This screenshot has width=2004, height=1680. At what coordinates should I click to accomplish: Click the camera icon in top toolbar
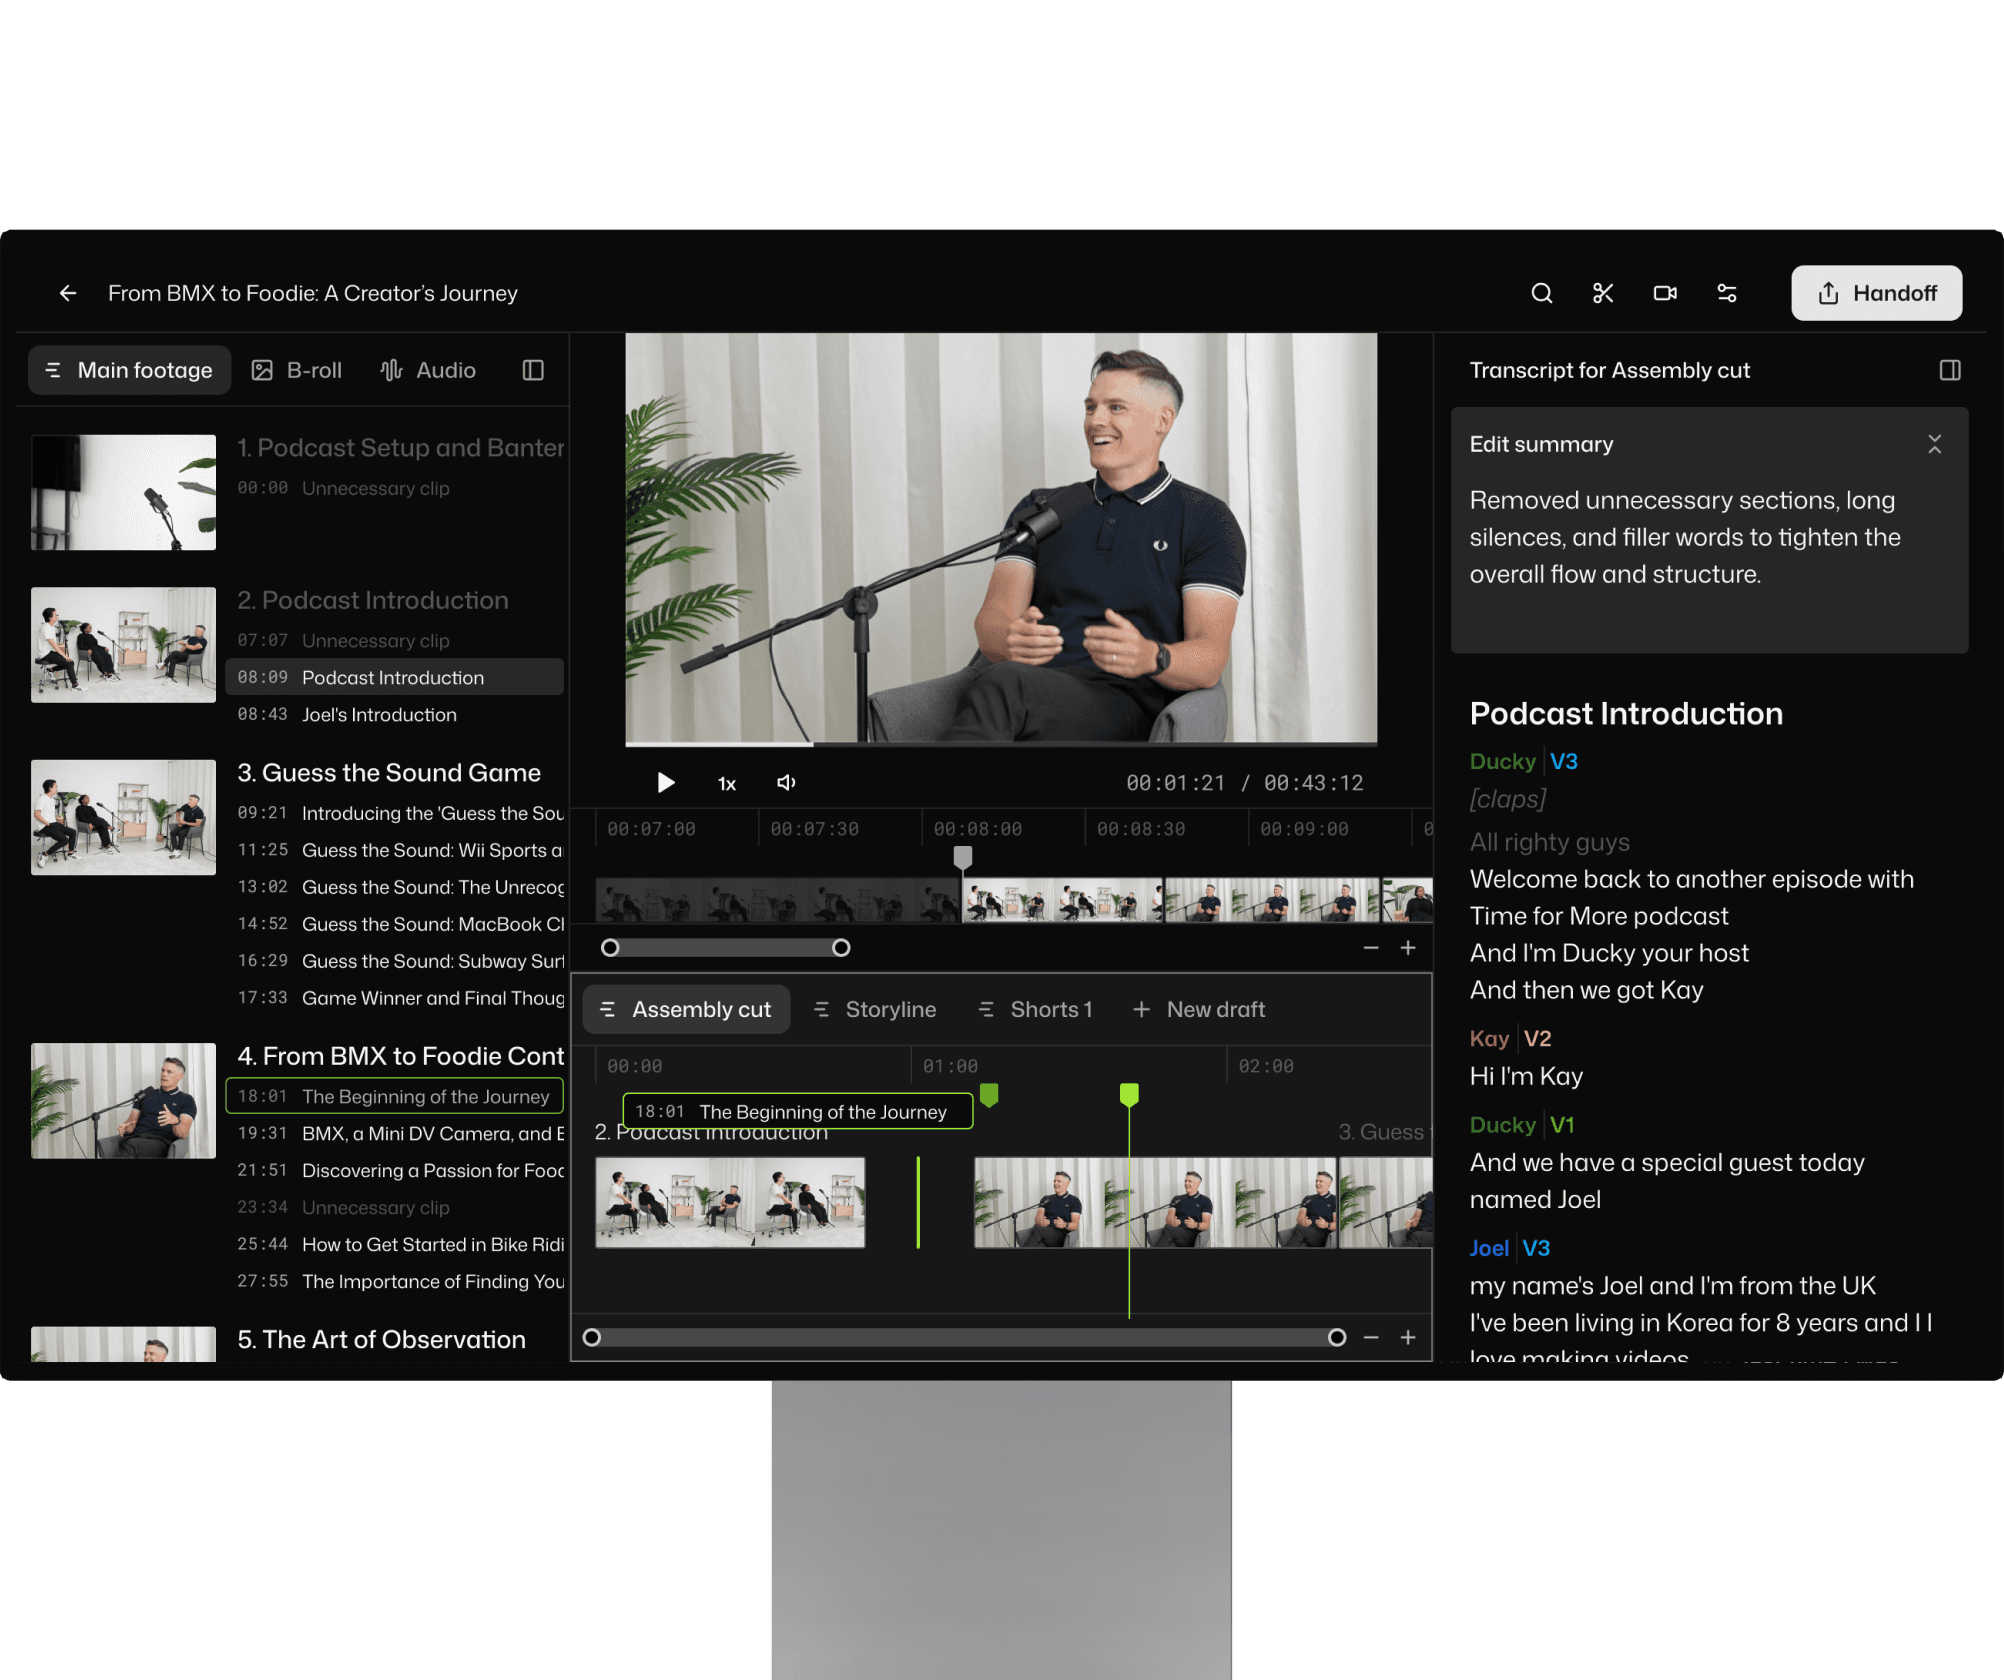(1665, 293)
